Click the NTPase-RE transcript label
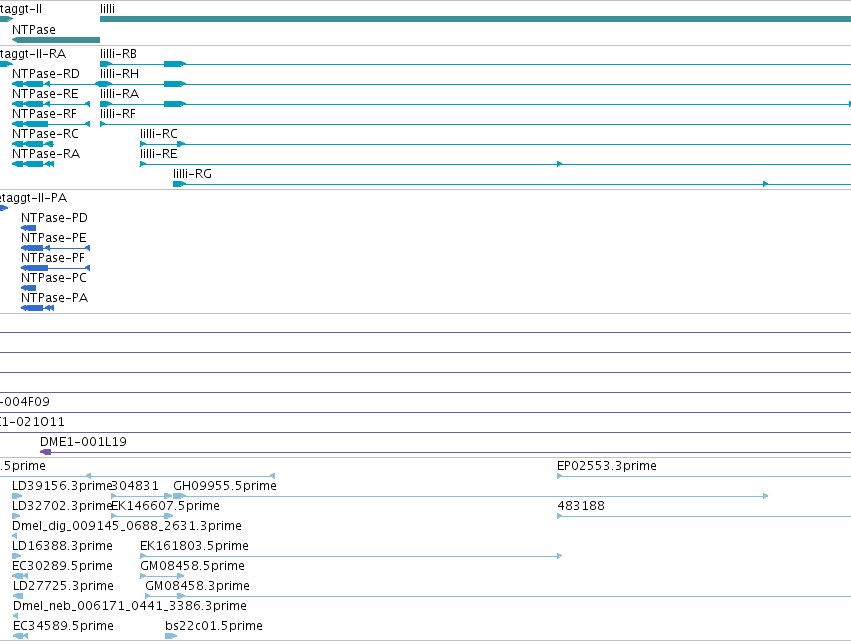The width and height of the screenshot is (851, 641). tap(45, 94)
